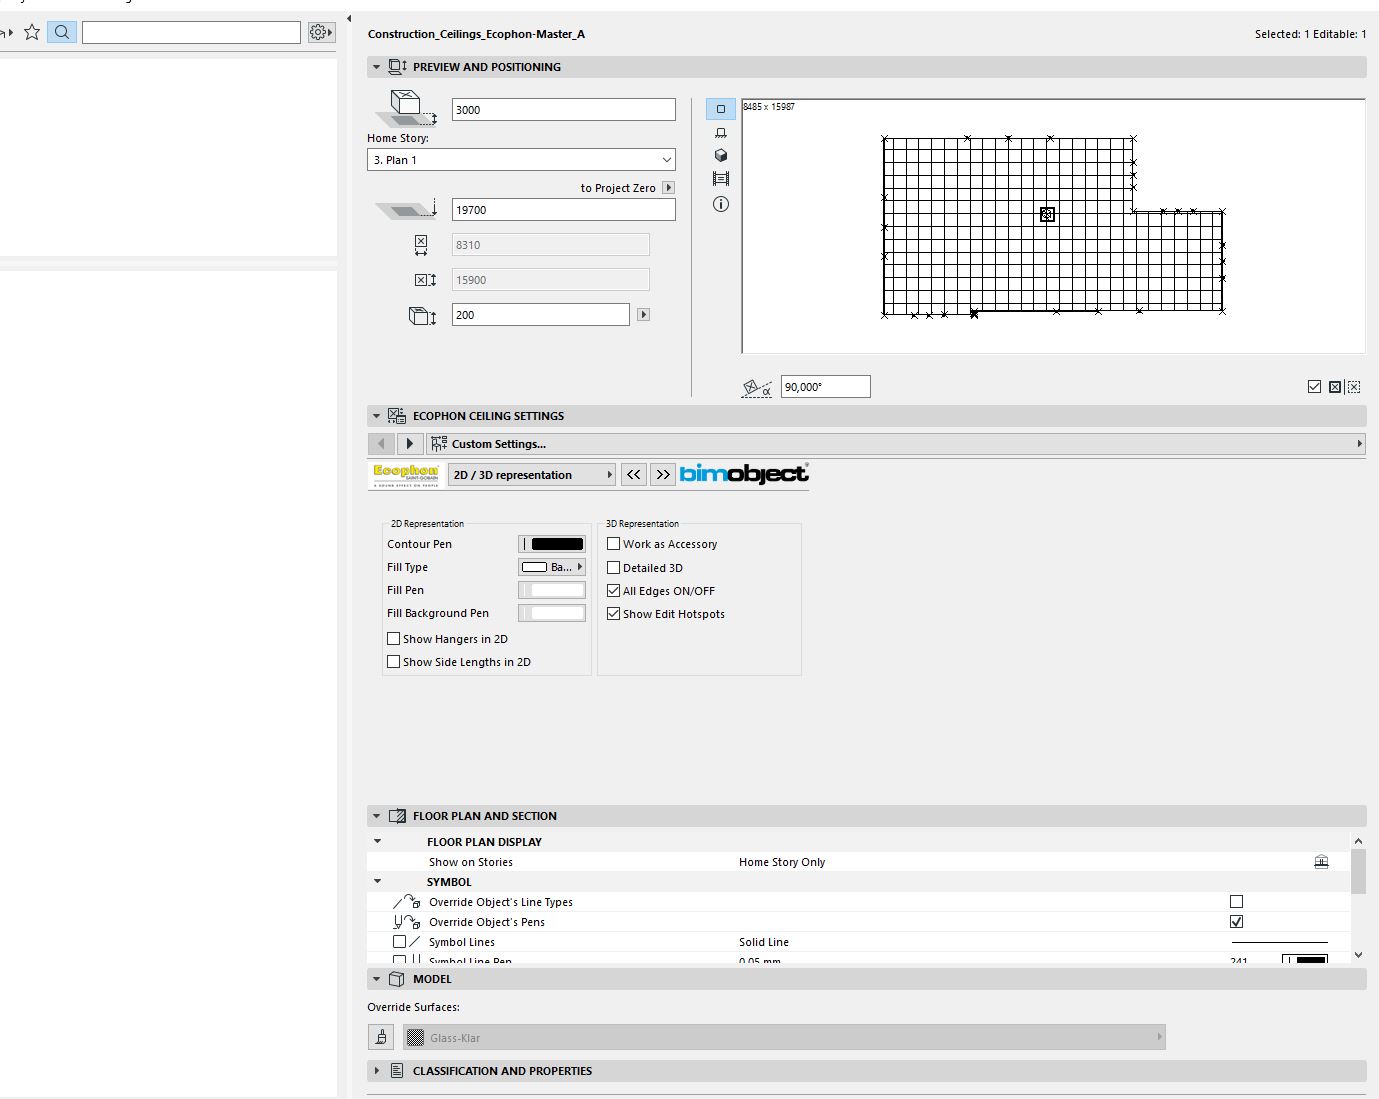The width and height of the screenshot is (1379, 1099).
Task: Click the double-left arrow page button
Action: click(x=633, y=475)
